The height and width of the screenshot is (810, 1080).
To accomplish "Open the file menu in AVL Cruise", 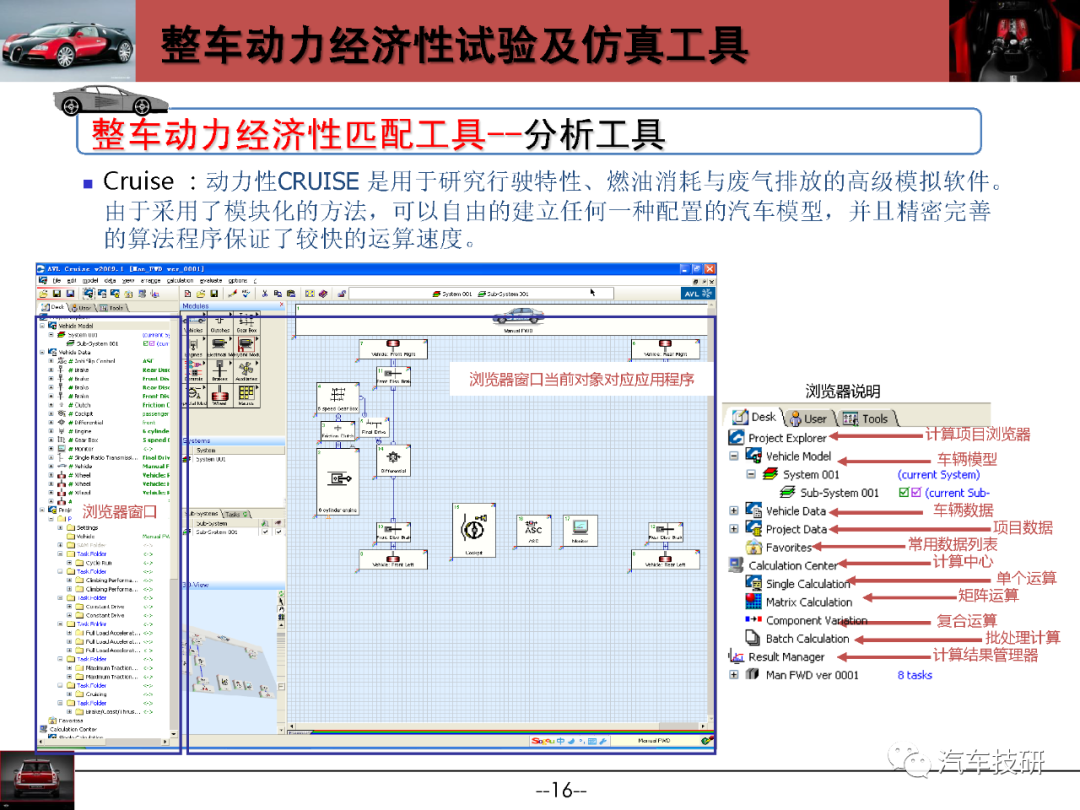I will point(57,280).
